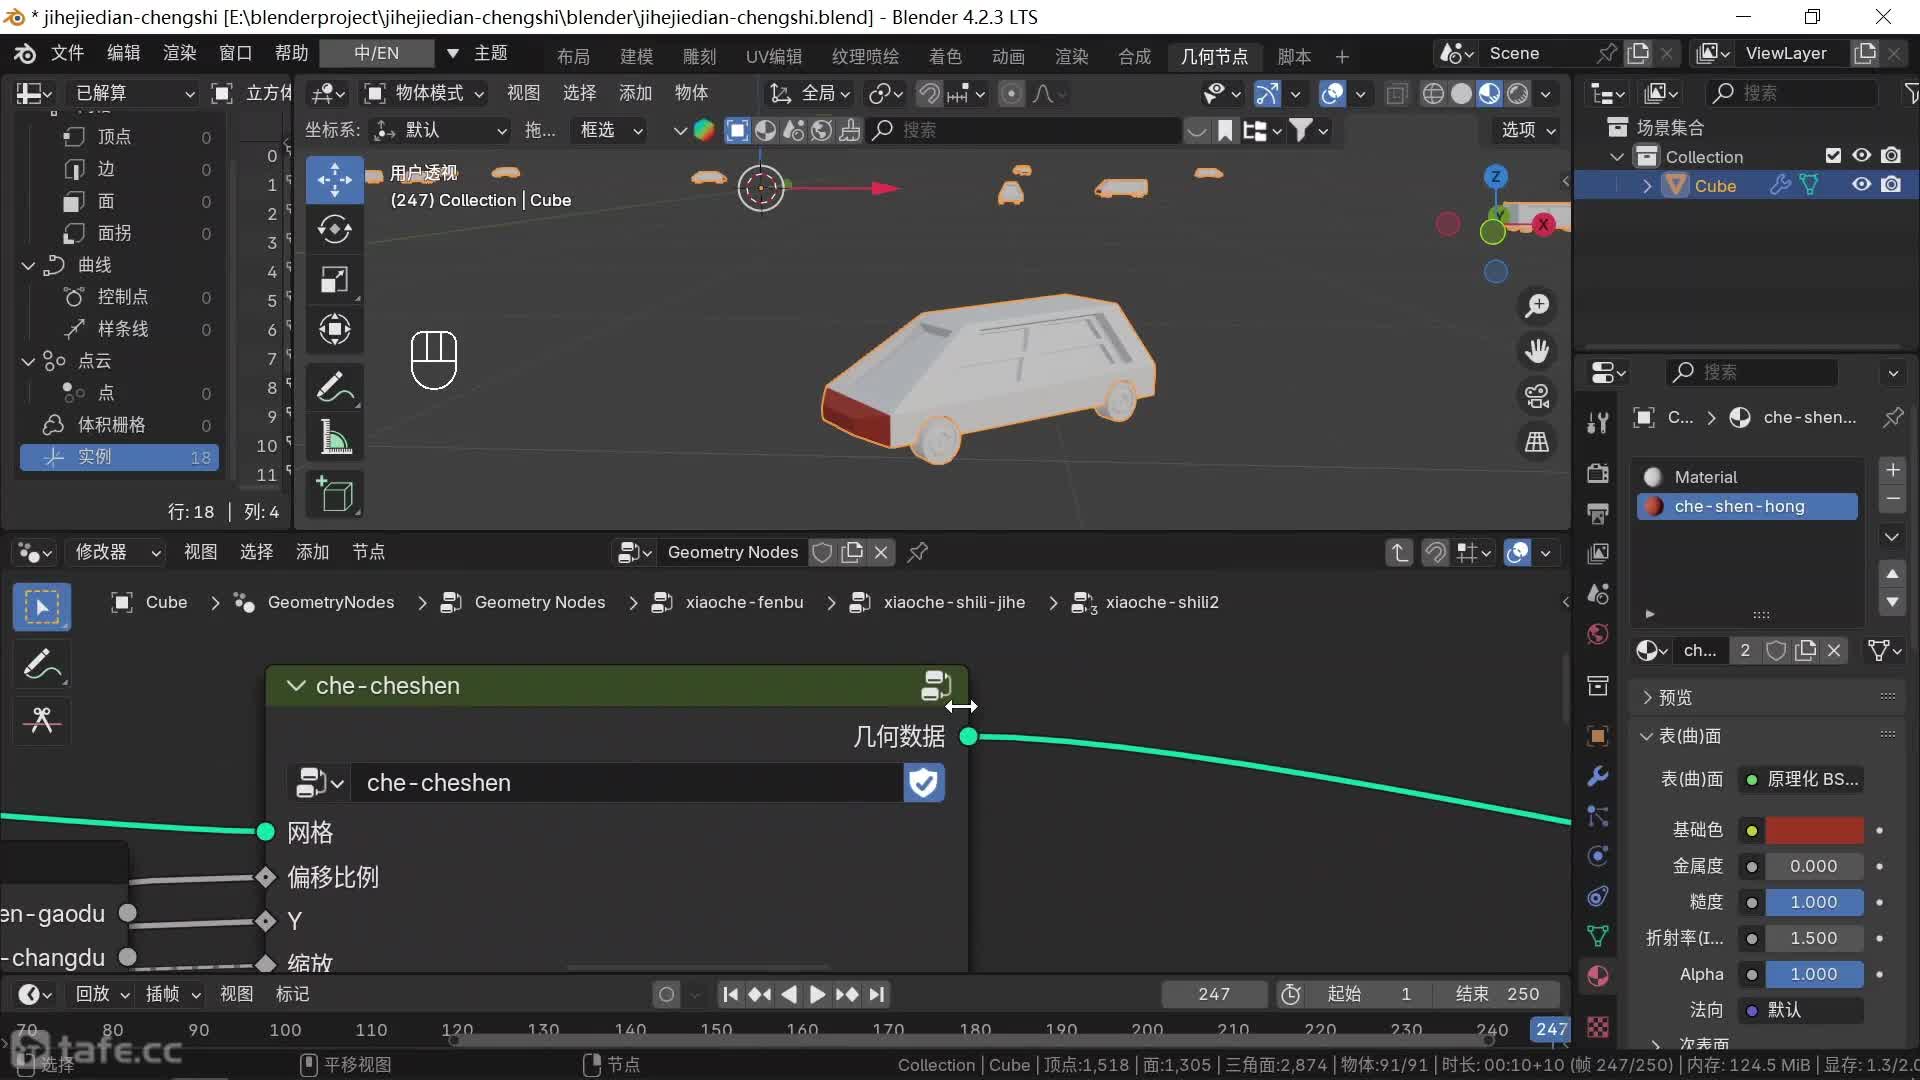Switch to the 着色 workspace tab
This screenshot has height=1080, width=1920.
[944, 56]
